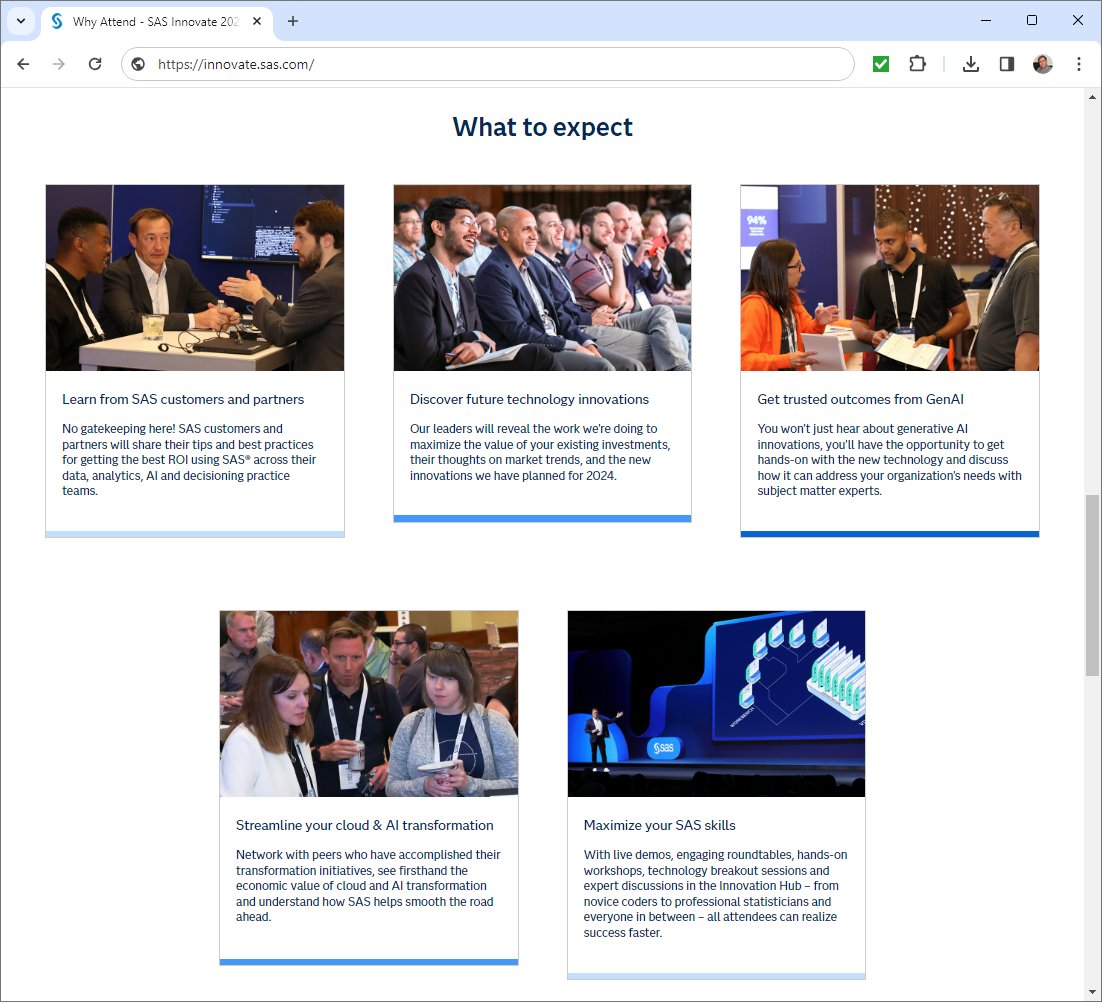Image resolution: width=1102 pixels, height=1002 pixels.
Task: Go back using browser back arrow
Action: pos(23,64)
